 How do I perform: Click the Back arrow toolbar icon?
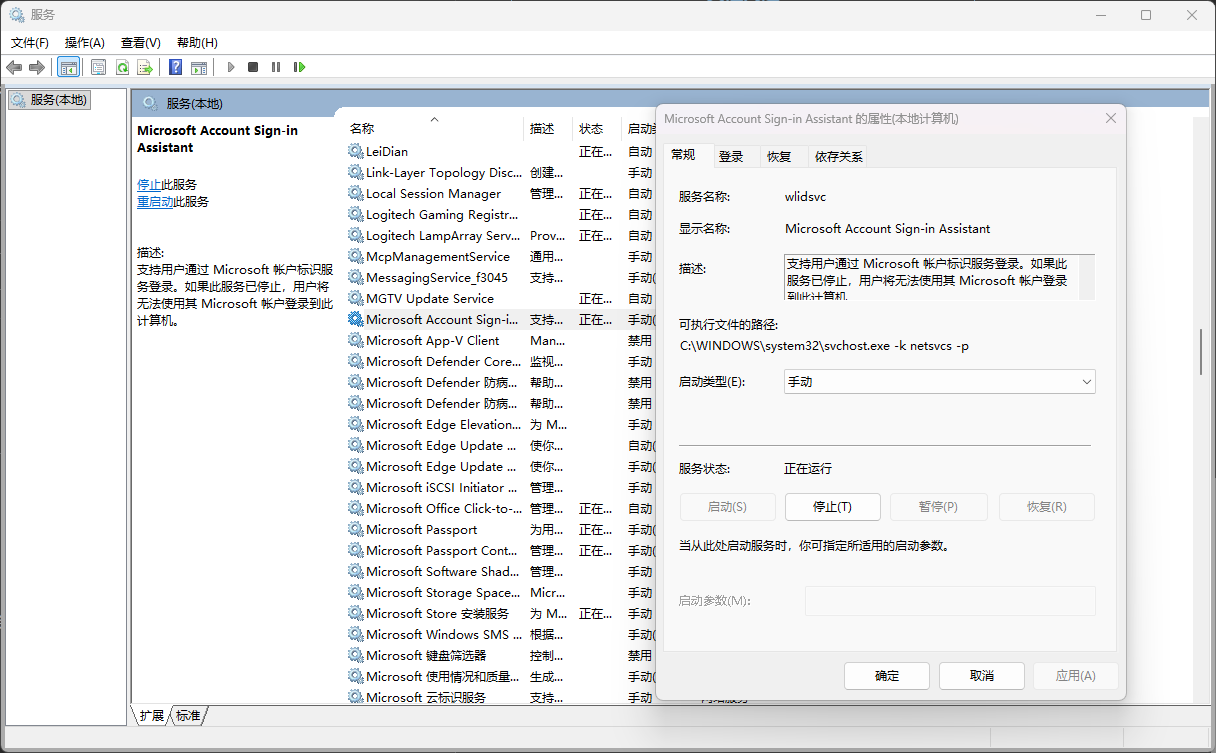14,67
